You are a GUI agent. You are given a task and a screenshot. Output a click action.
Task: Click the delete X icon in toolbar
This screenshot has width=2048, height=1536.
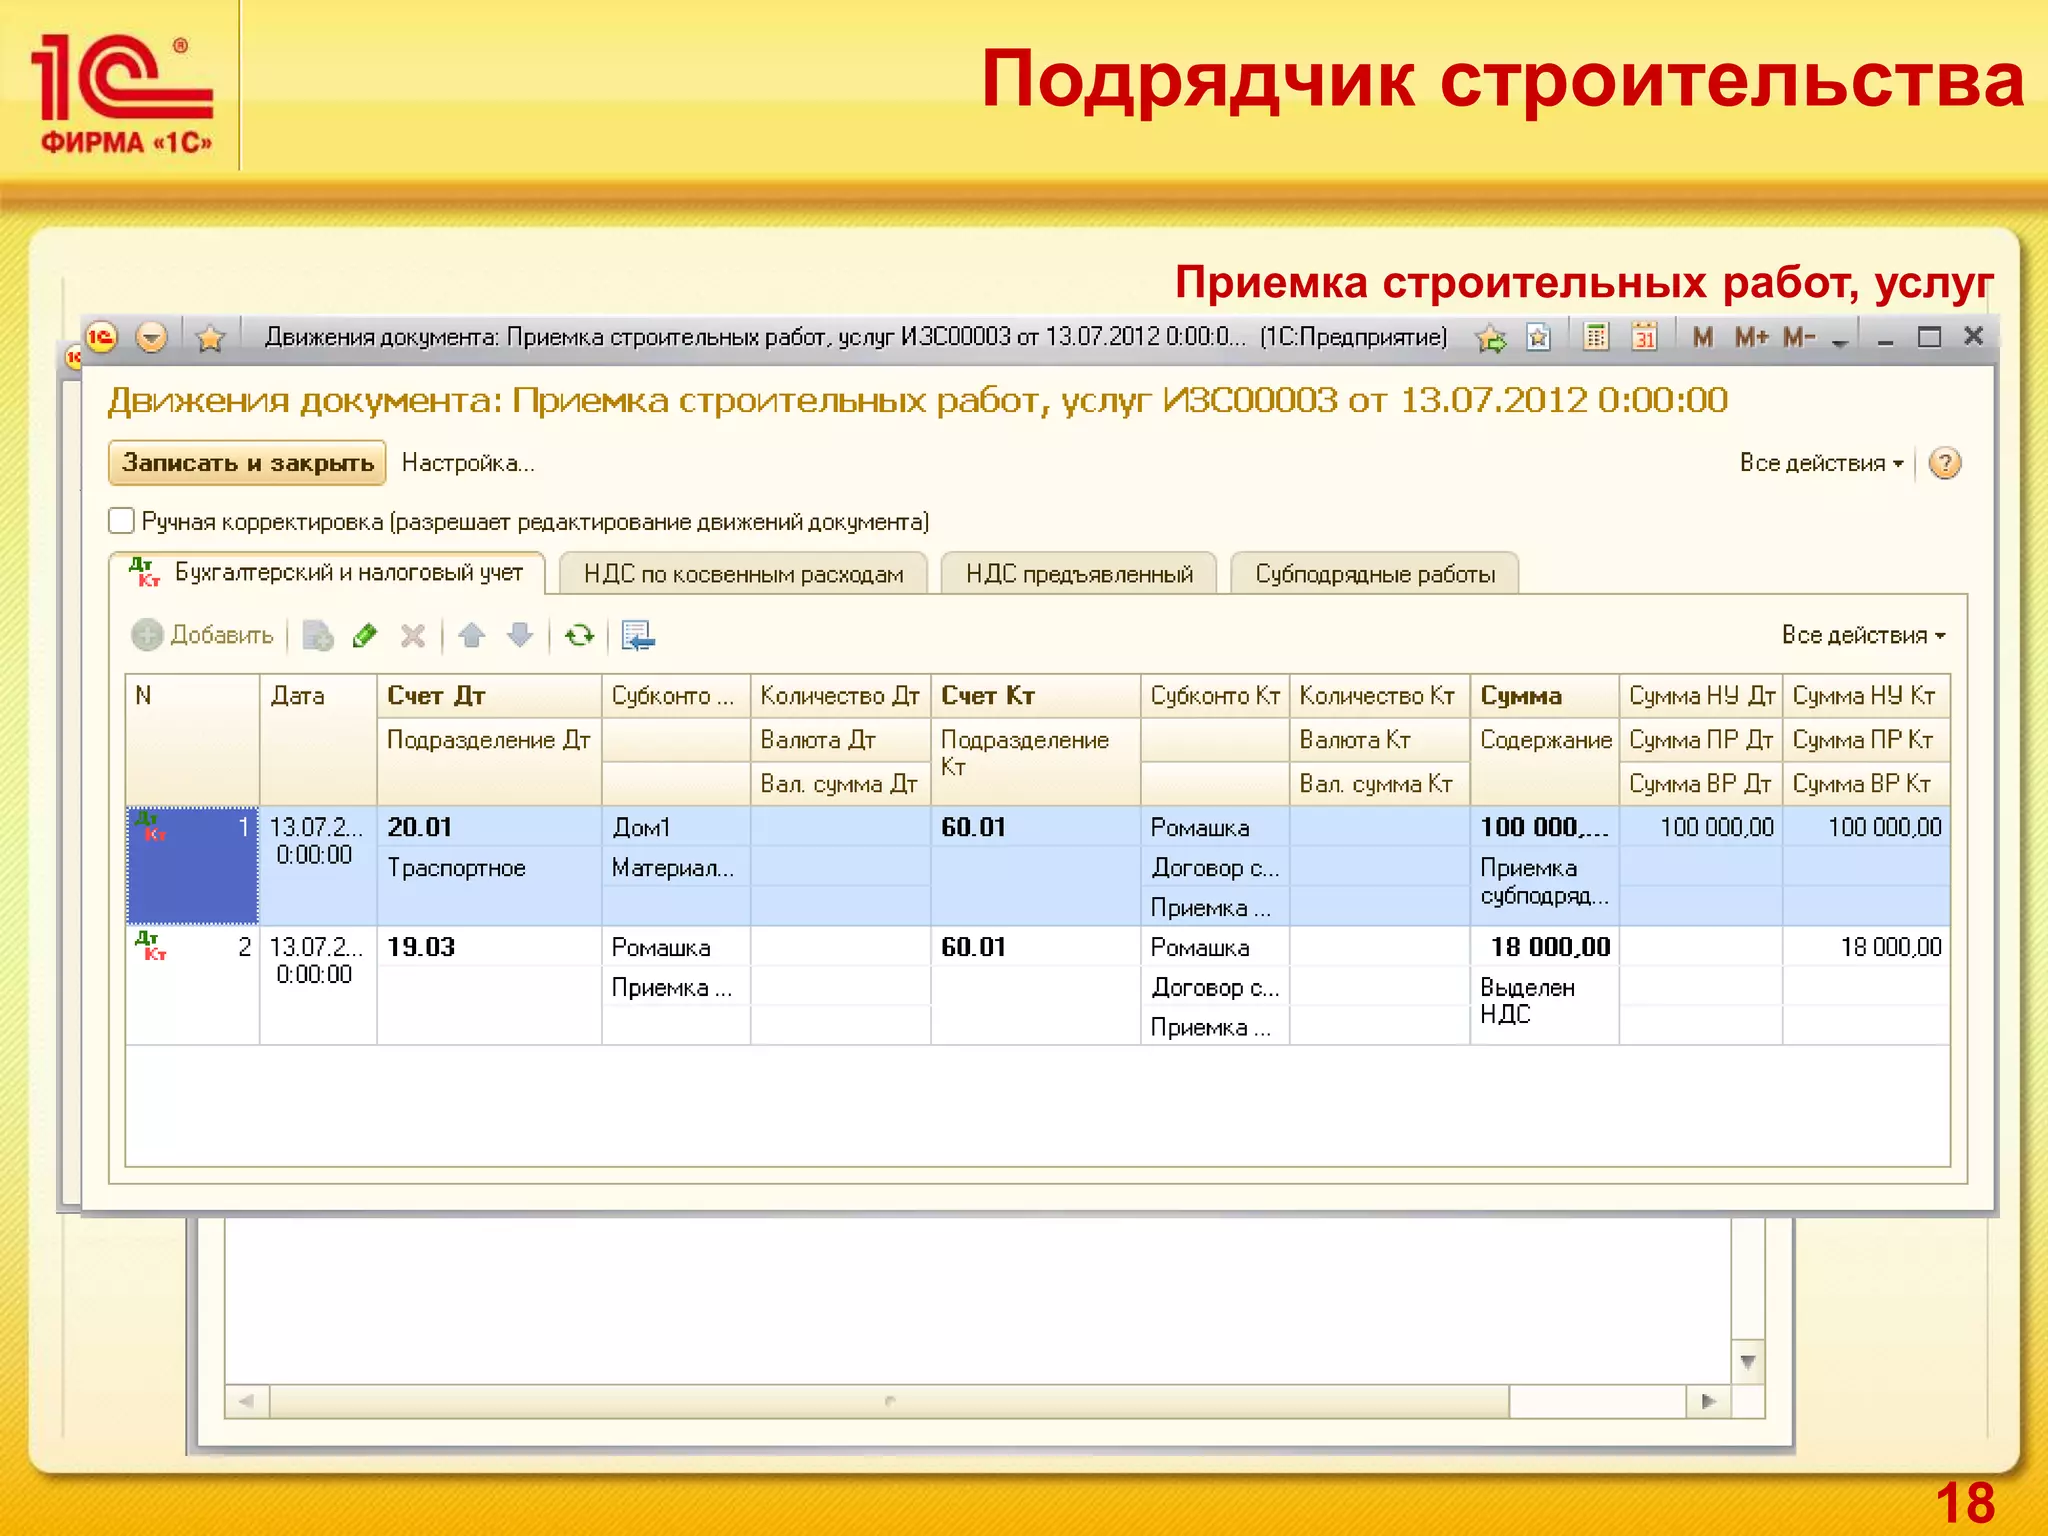pos(413,635)
